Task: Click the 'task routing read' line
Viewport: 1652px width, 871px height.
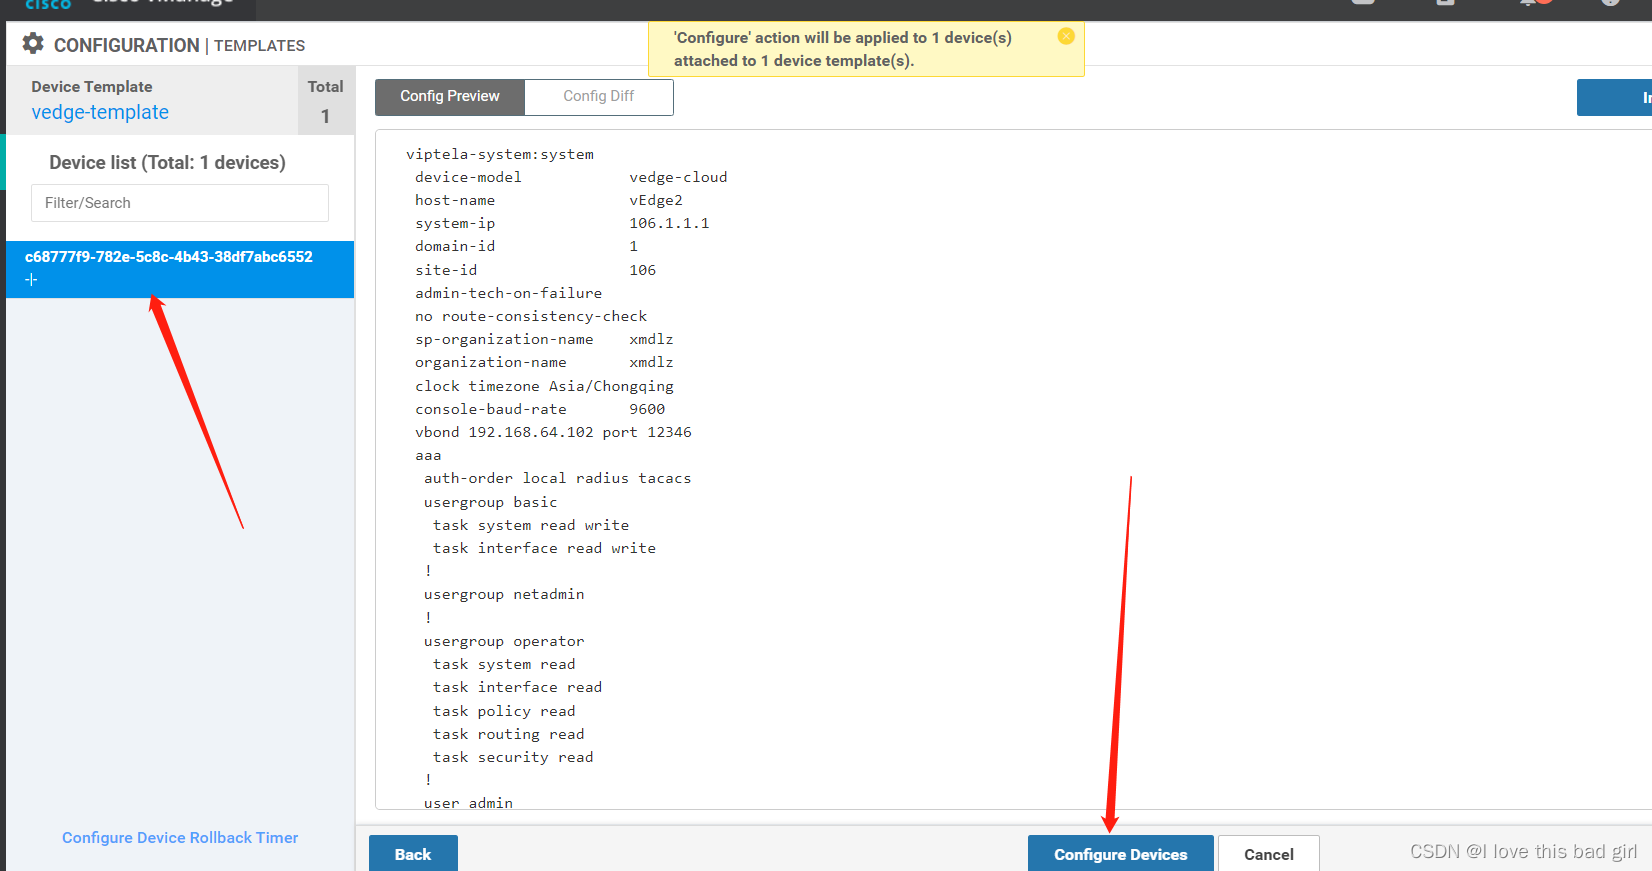Action: tap(509, 734)
